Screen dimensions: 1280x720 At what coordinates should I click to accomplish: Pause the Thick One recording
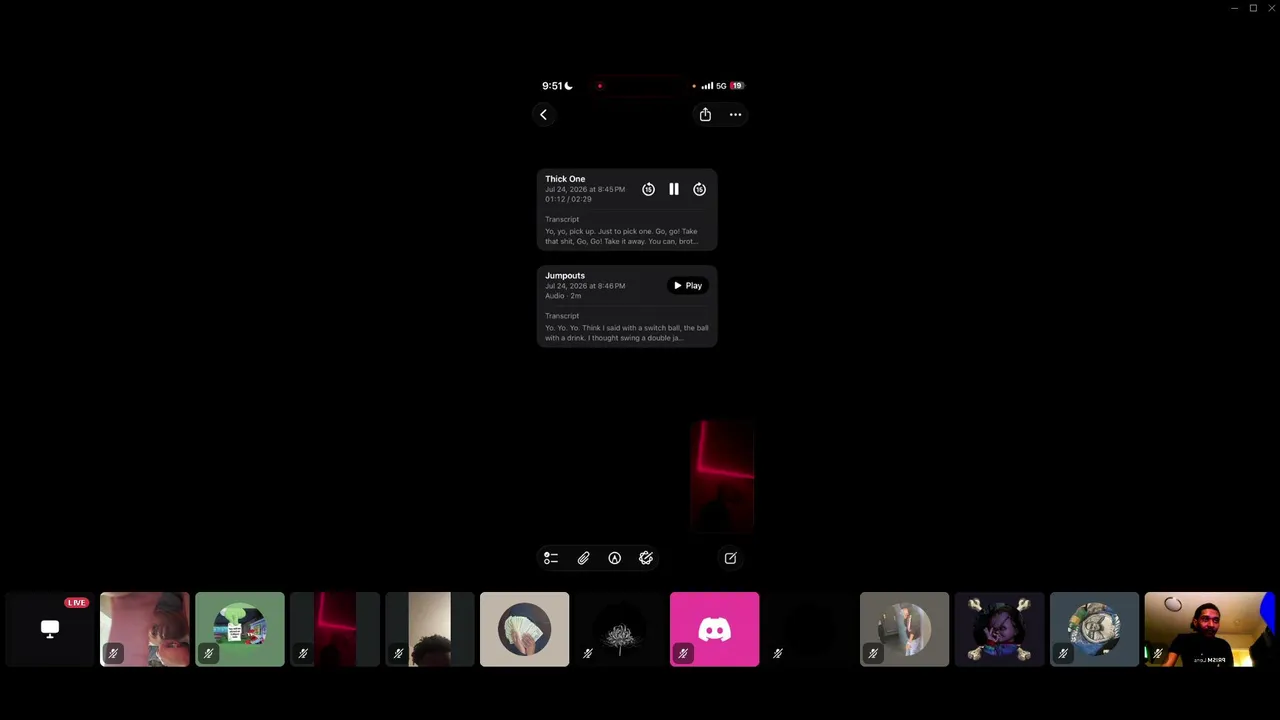[674, 189]
